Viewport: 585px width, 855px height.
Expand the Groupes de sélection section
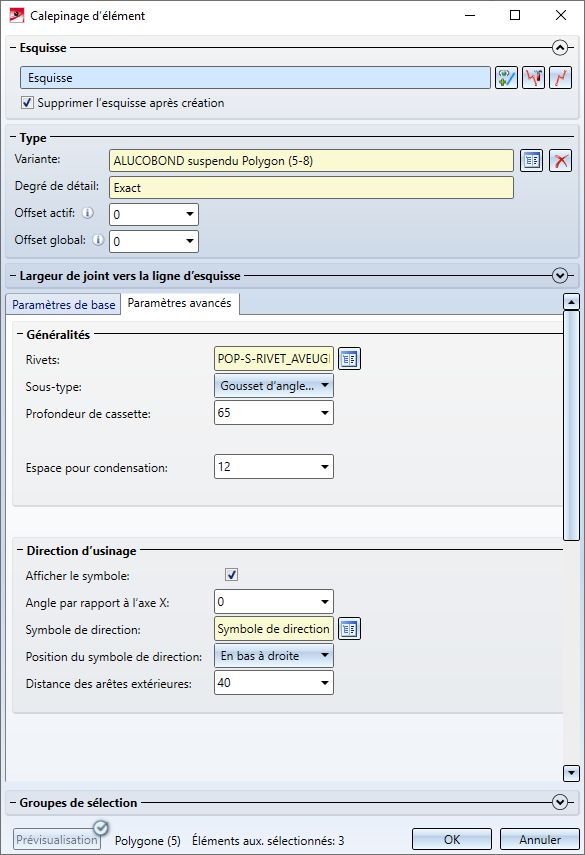[560, 803]
